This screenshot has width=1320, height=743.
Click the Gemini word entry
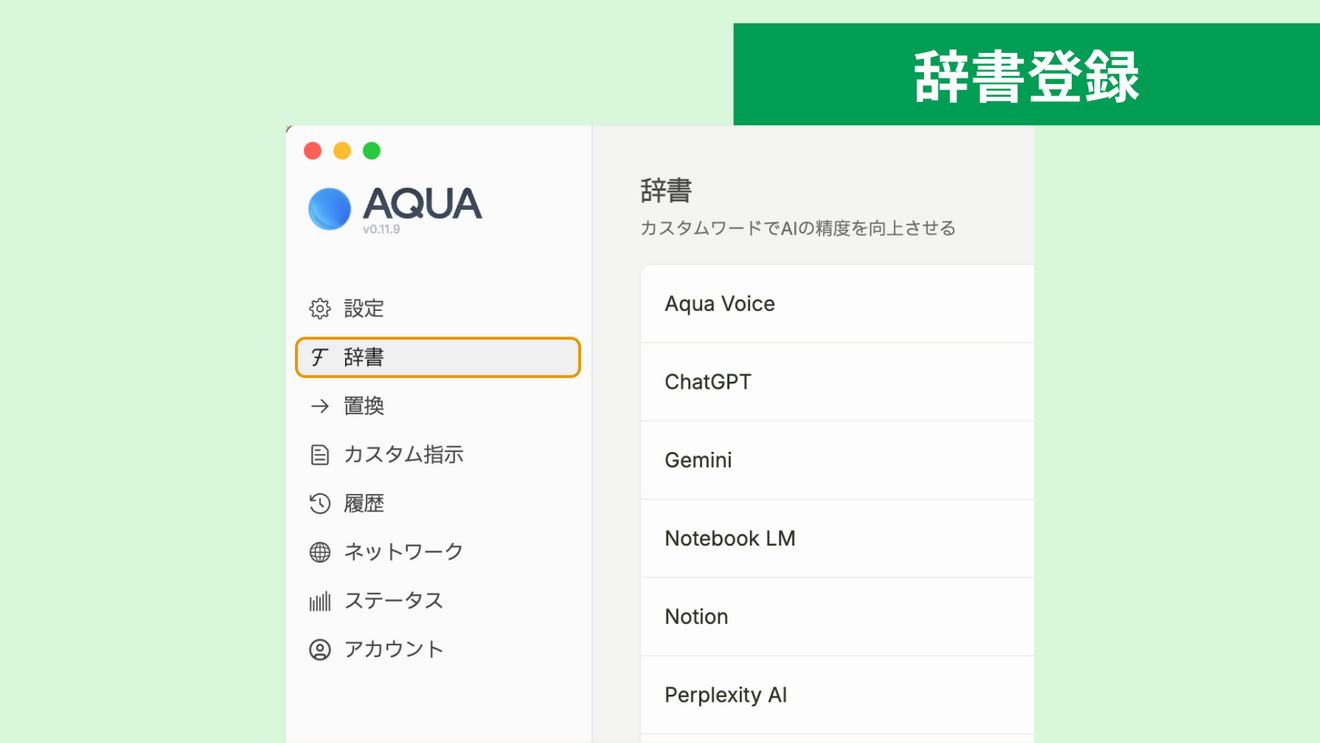[698, 460]
